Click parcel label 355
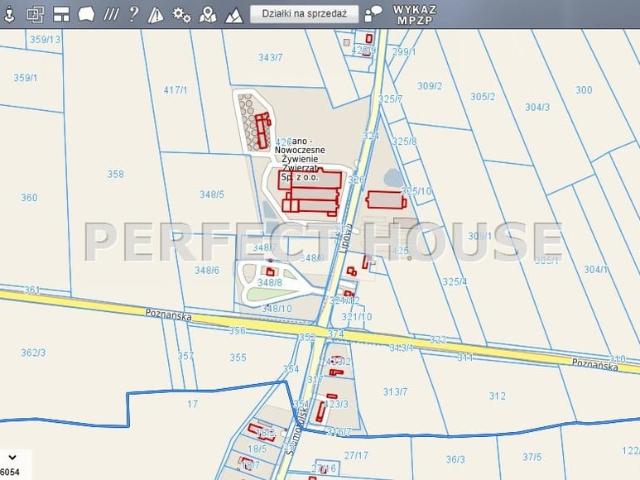Screen dimensions: 640x480 pos(238,358)
